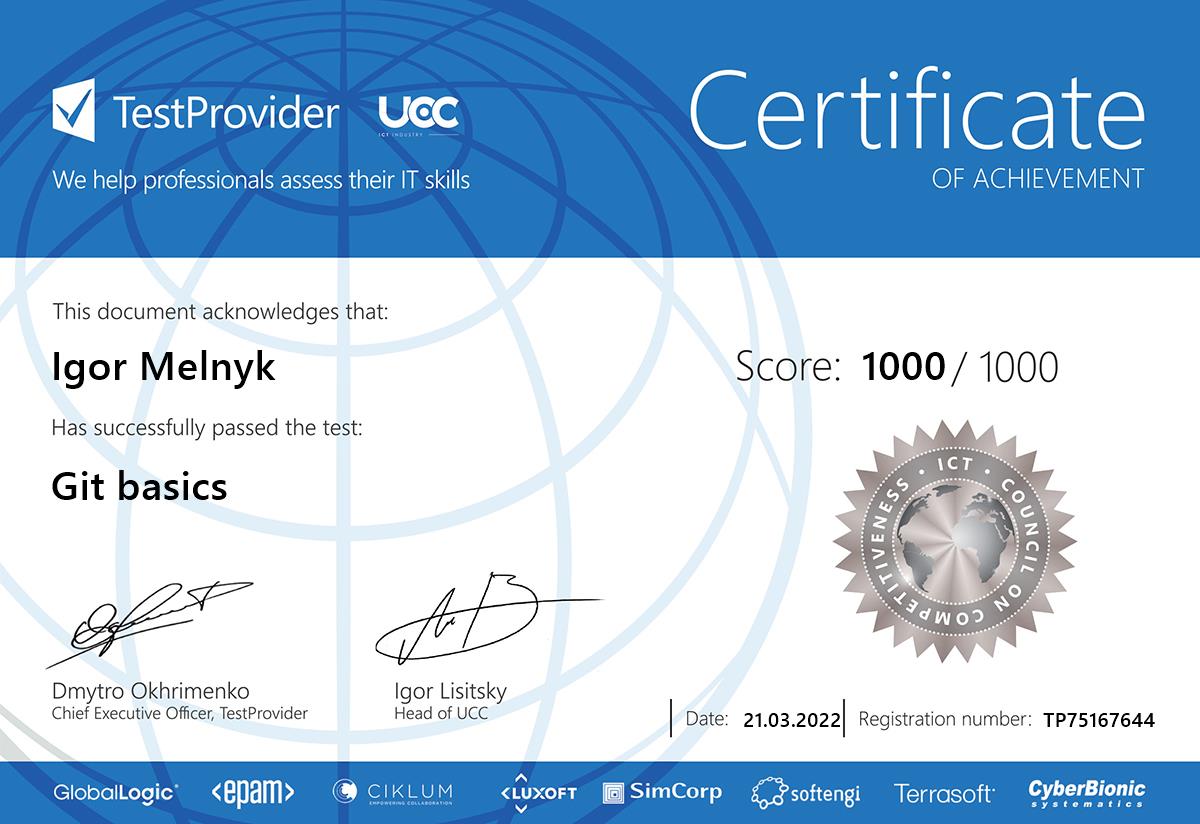Click the Terrasoft sponsor logo
The height and width of the screenshot is (824, 1200).
[x=944, y=794]
